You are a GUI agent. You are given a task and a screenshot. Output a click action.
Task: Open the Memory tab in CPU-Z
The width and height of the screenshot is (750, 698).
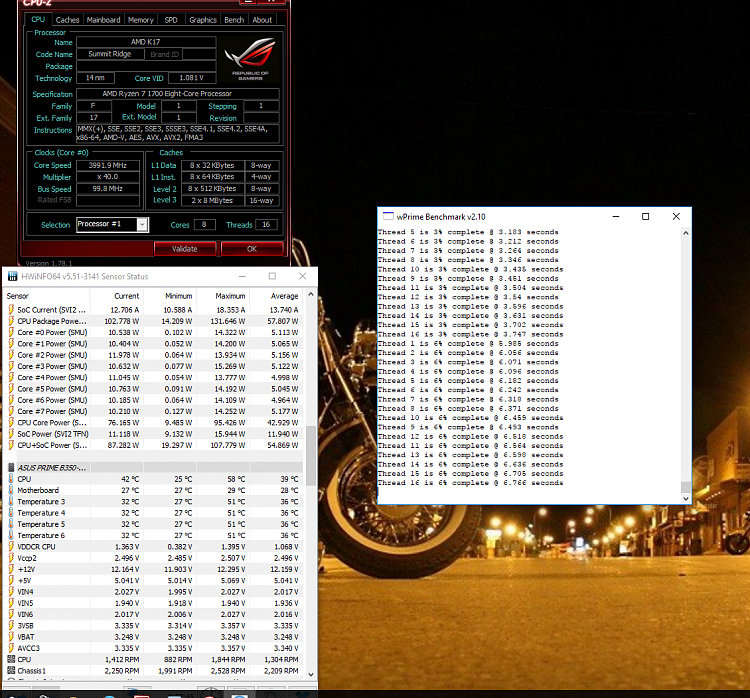pos(141,20)
